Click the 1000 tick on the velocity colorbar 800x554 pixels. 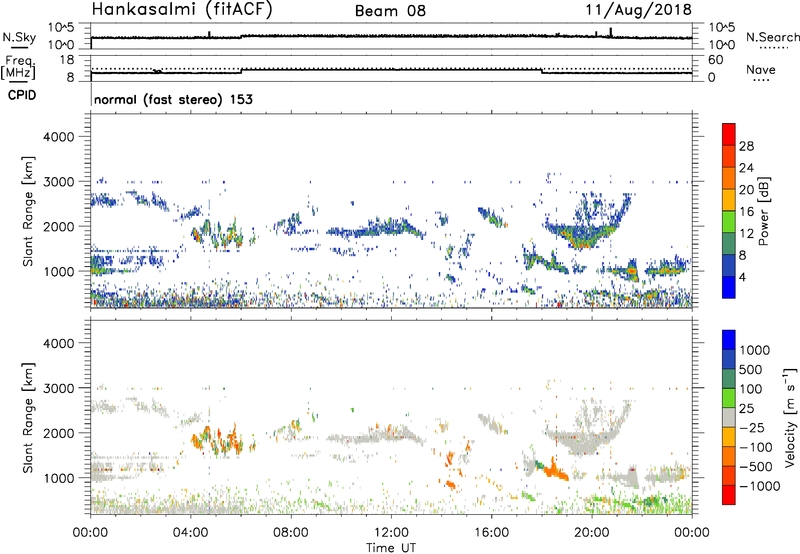pyautogui.click(x=755, y=350)
